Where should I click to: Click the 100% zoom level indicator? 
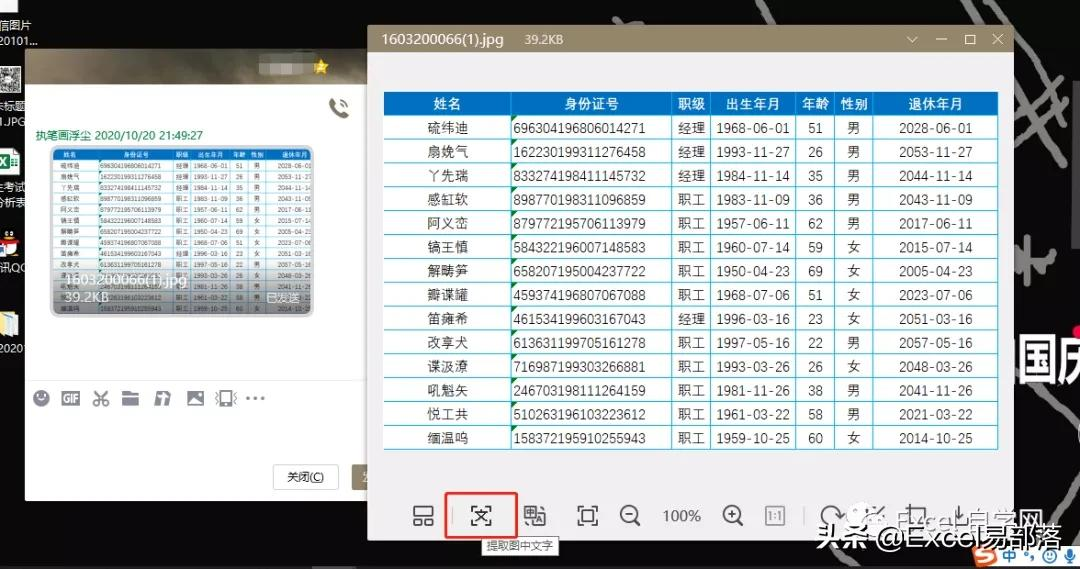click(x=681, y=515)
